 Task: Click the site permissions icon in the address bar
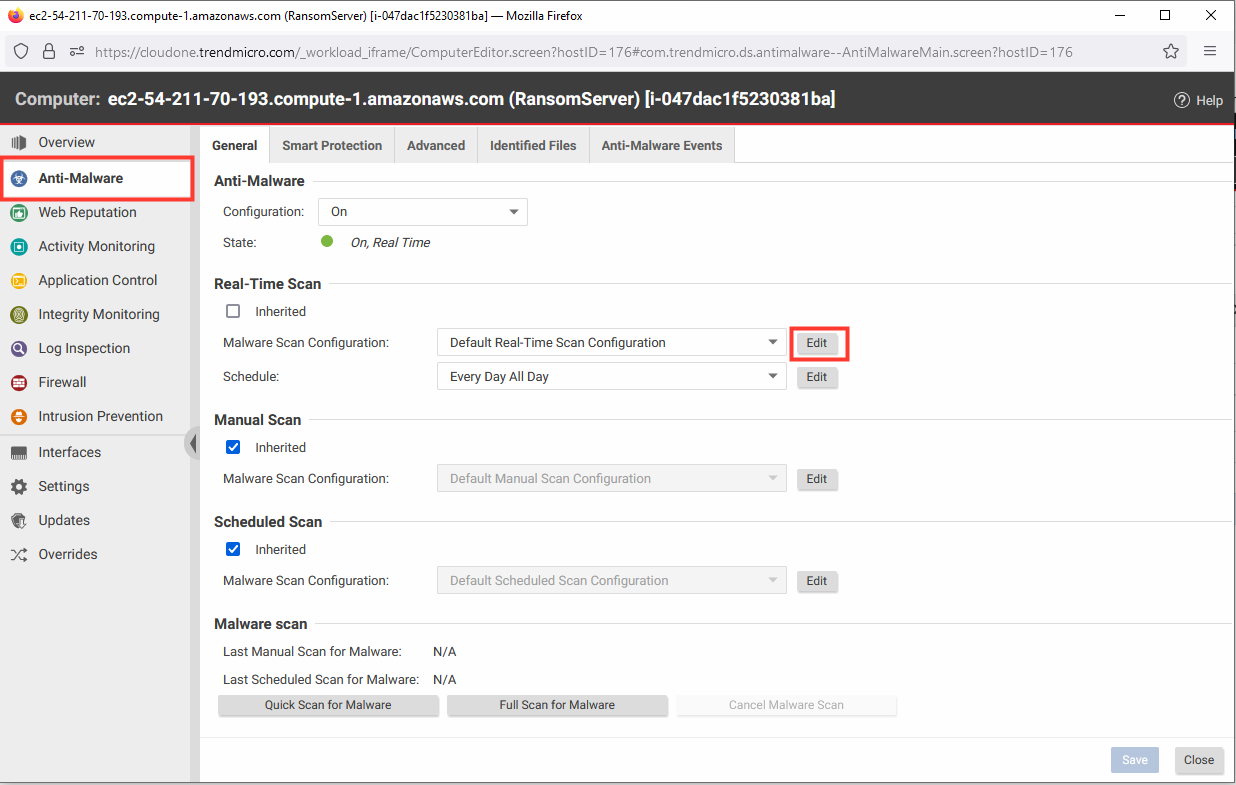tap(77, 52)
